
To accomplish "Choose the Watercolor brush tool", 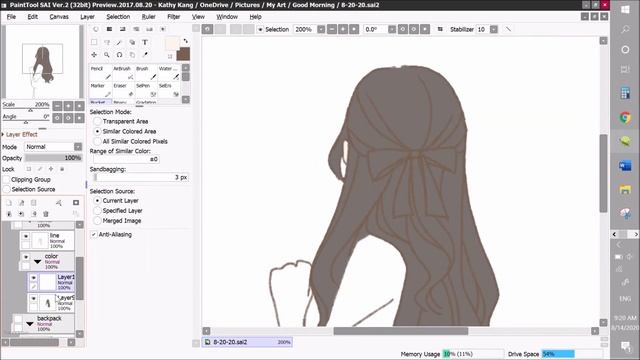I will pyautogui.click(x=169, y=73).
